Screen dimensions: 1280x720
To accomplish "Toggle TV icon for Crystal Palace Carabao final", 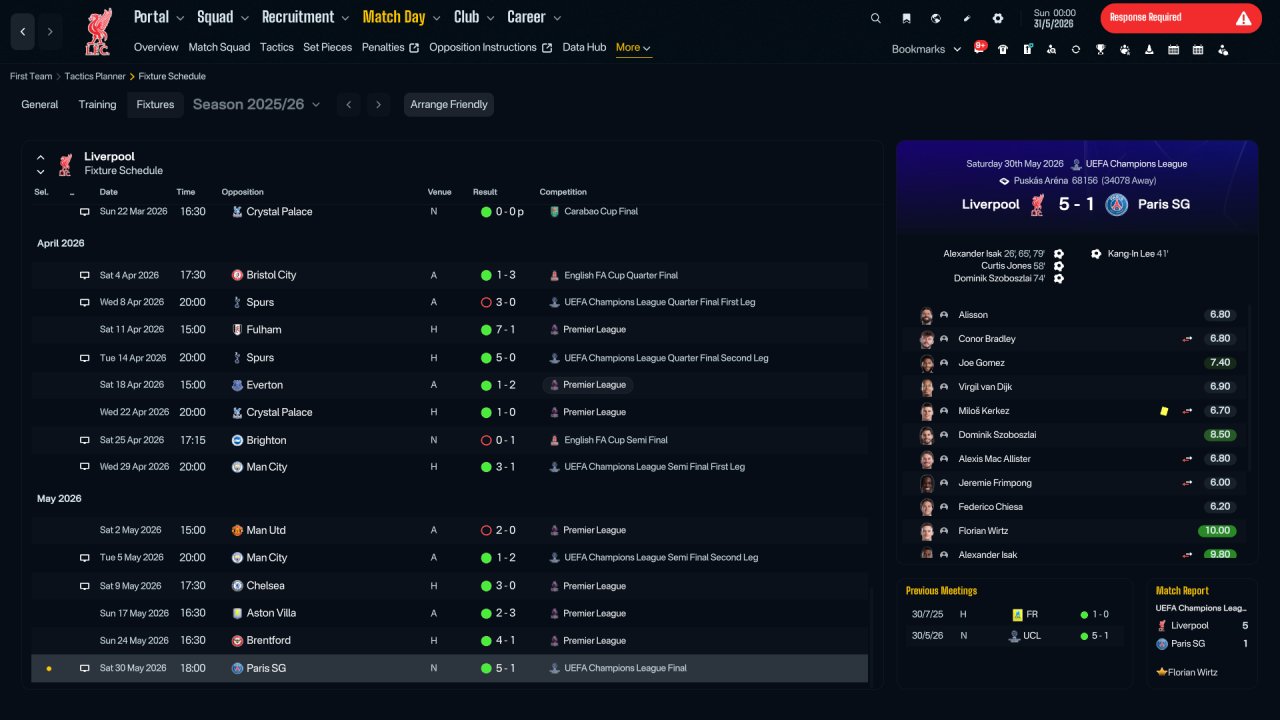I will pos(85,212).
